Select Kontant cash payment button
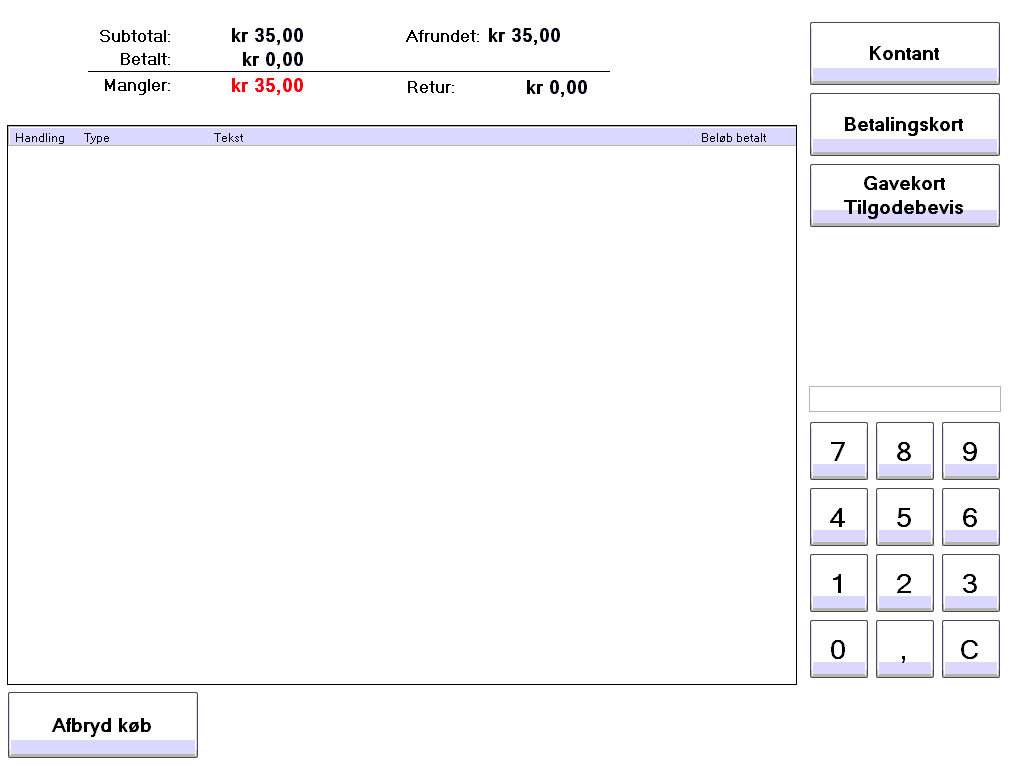The width and height of the screenshot is (1019, 765). coord(904,54)
